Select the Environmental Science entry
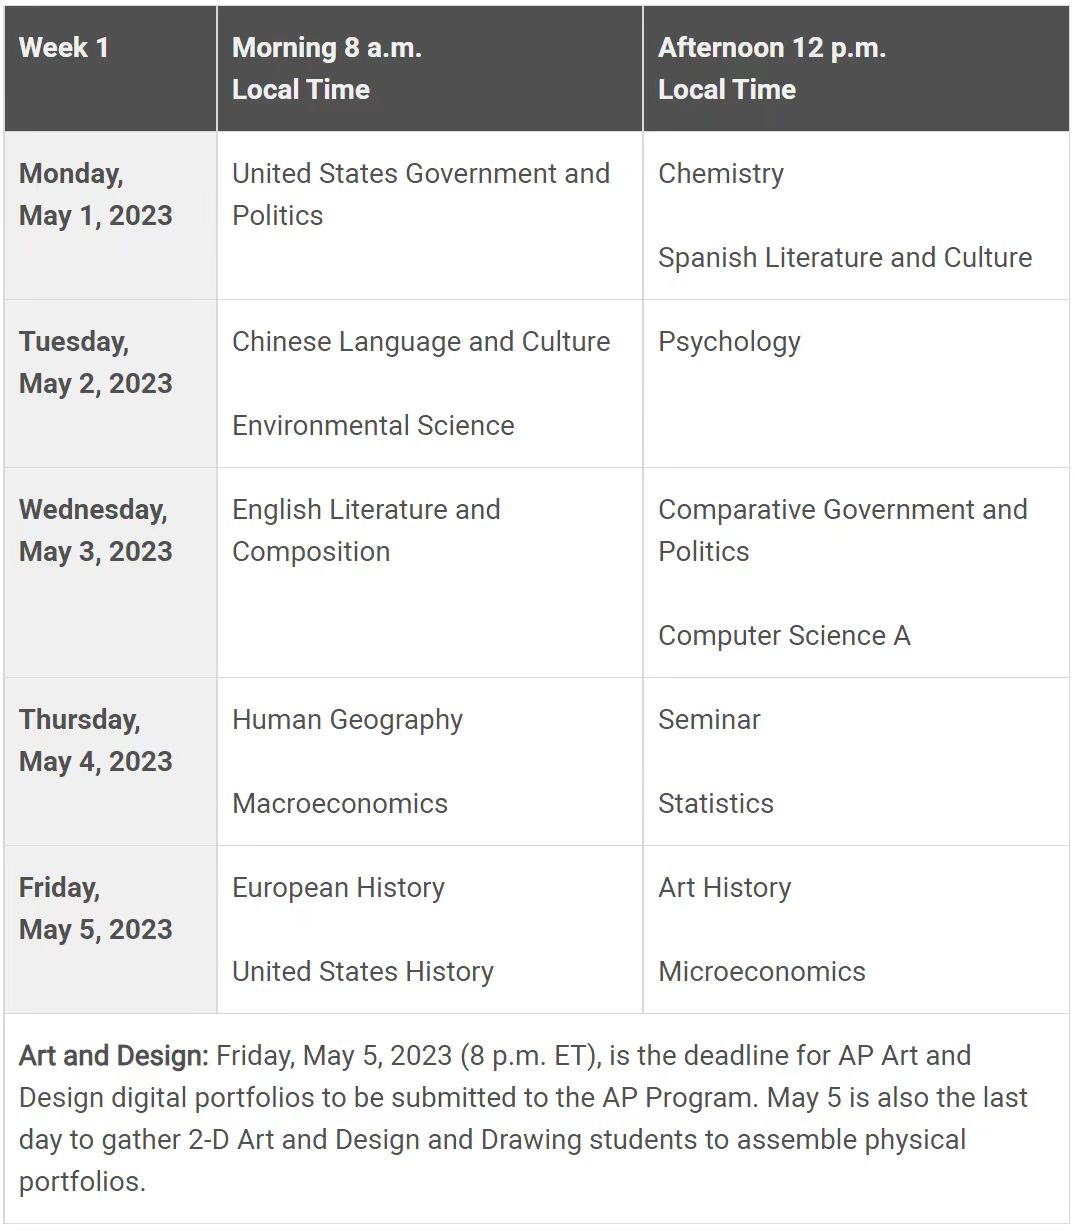Image resolution: width=1074 pixels, height=1231 pixels. pos(373,426)
